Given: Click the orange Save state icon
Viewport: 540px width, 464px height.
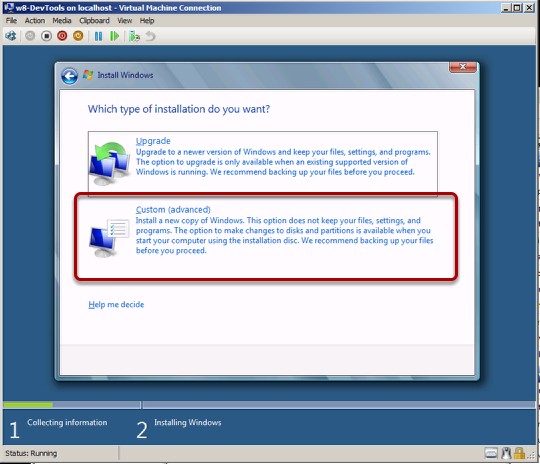Looking at the screenshot, I should click(78, 36).
